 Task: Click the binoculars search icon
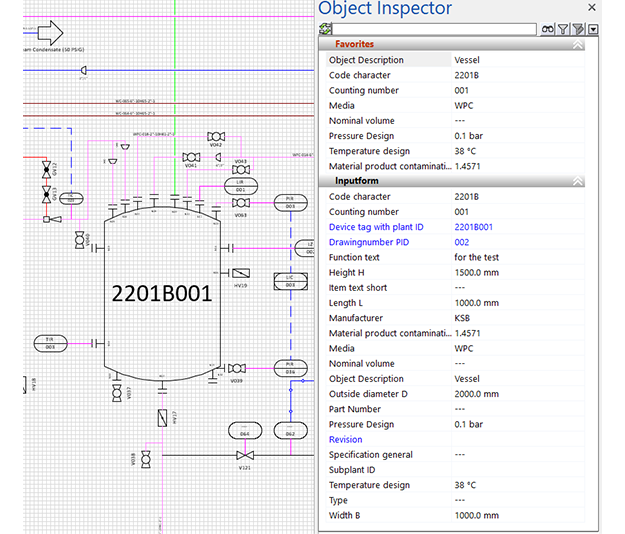click(548, 30)
